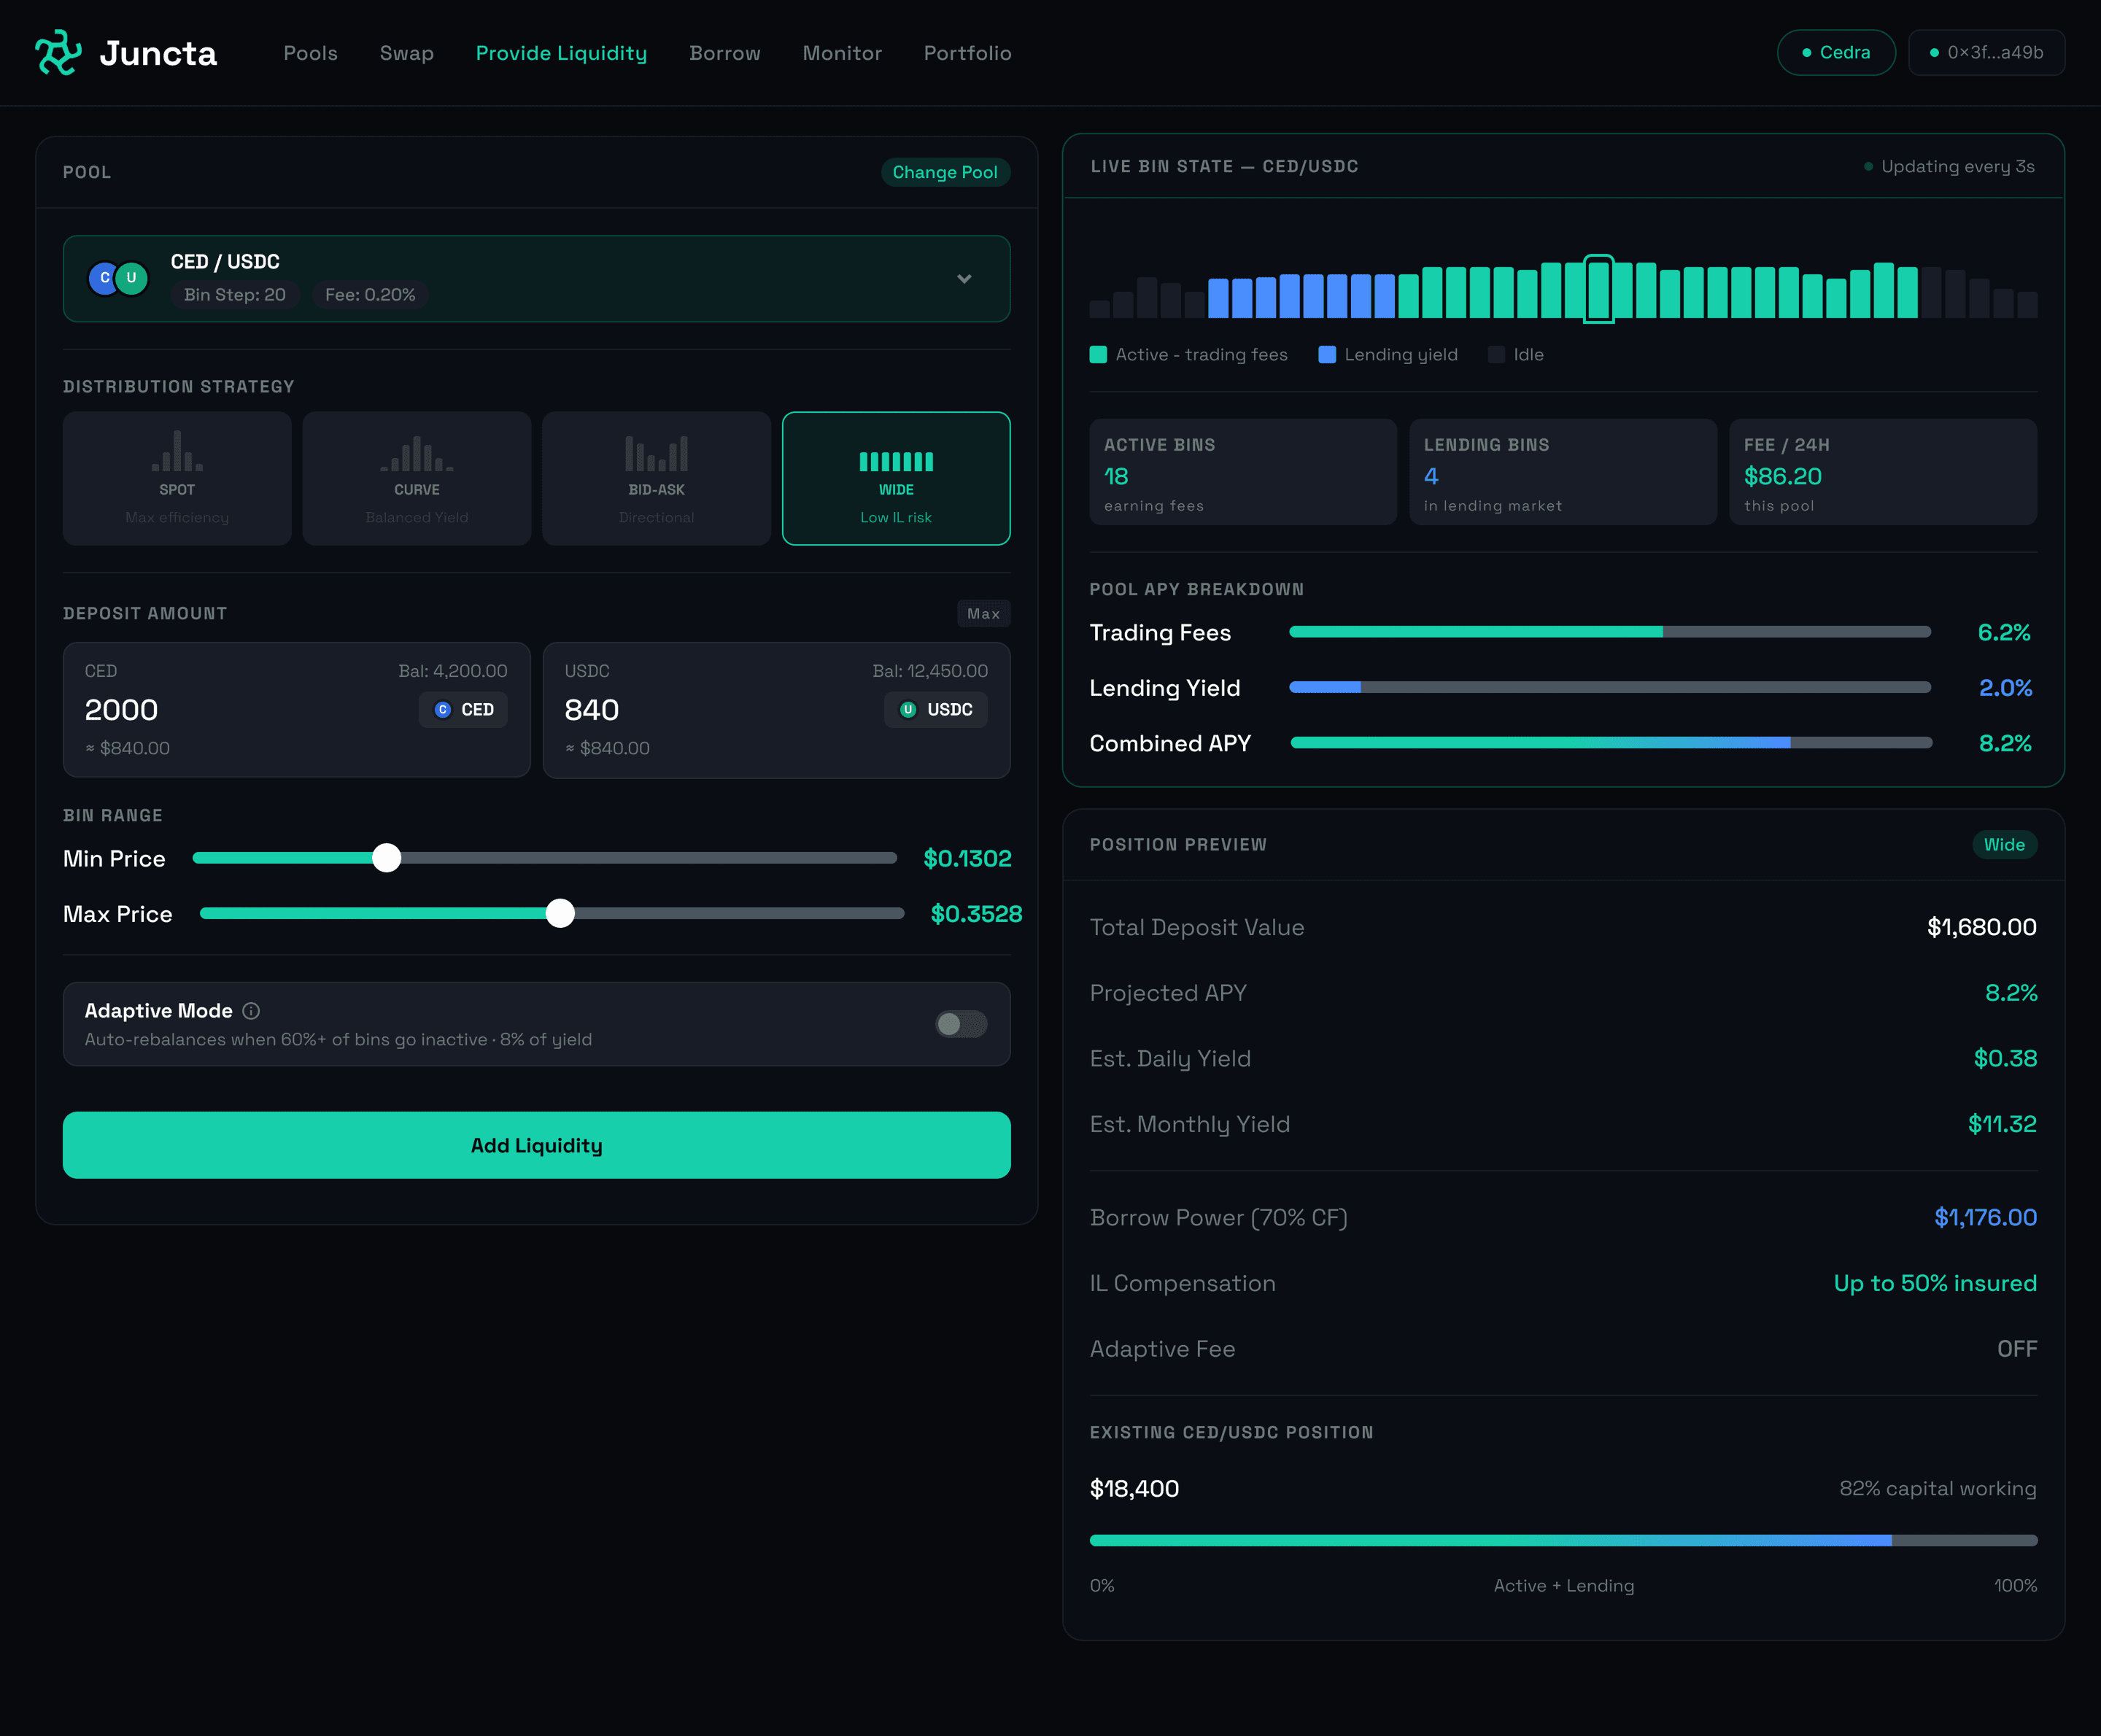Click the Adaptive Mode info icon
The width and height of the screenshot is (2101, 1736).
point(251,1011)
